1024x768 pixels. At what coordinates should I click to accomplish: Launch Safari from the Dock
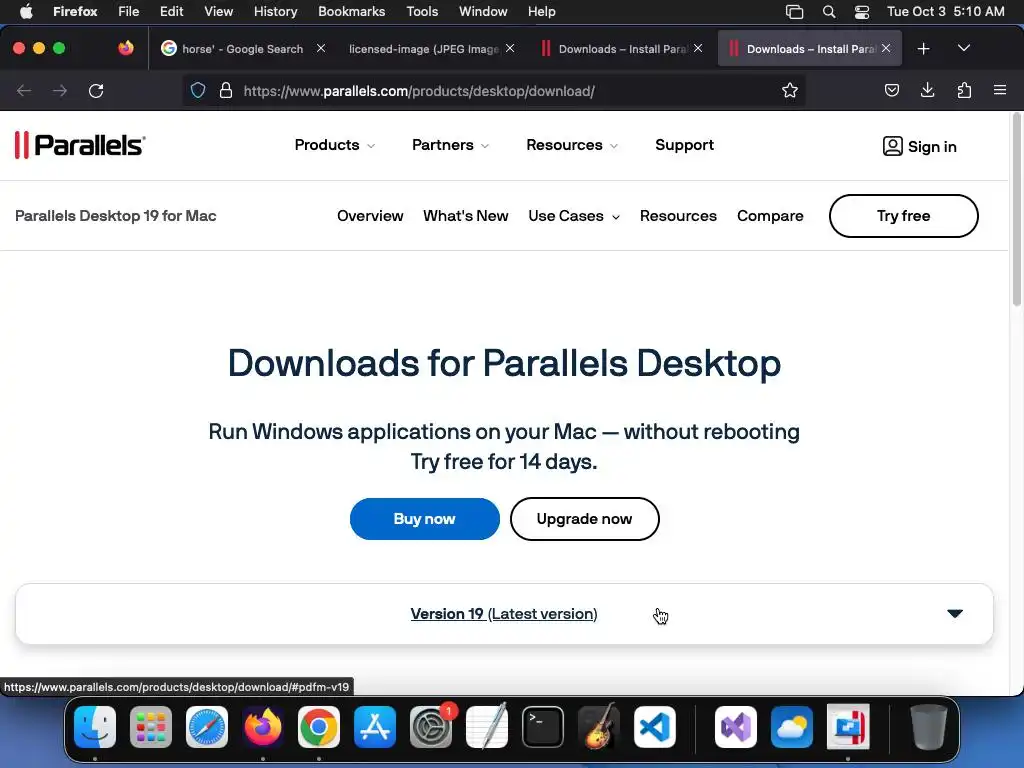click(207, 727)
